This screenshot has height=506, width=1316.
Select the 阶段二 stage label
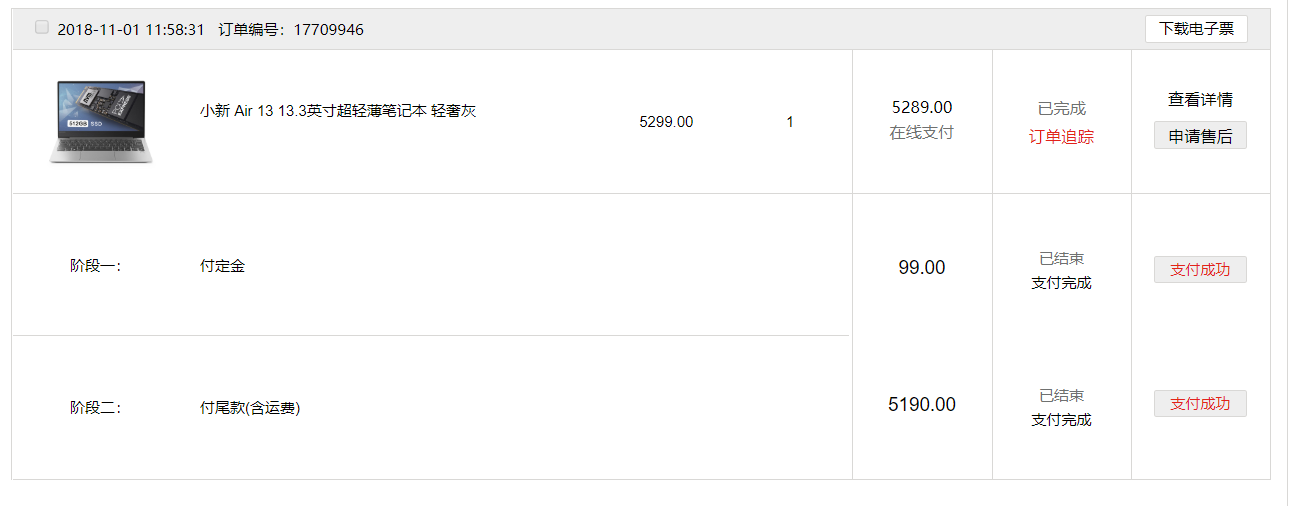(x=95, y=408)
